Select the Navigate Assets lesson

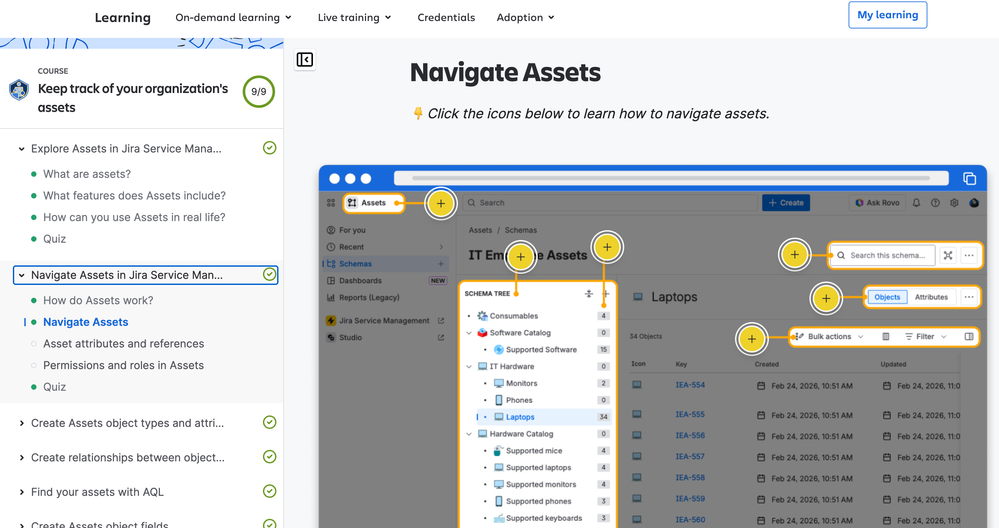(85, 322)
